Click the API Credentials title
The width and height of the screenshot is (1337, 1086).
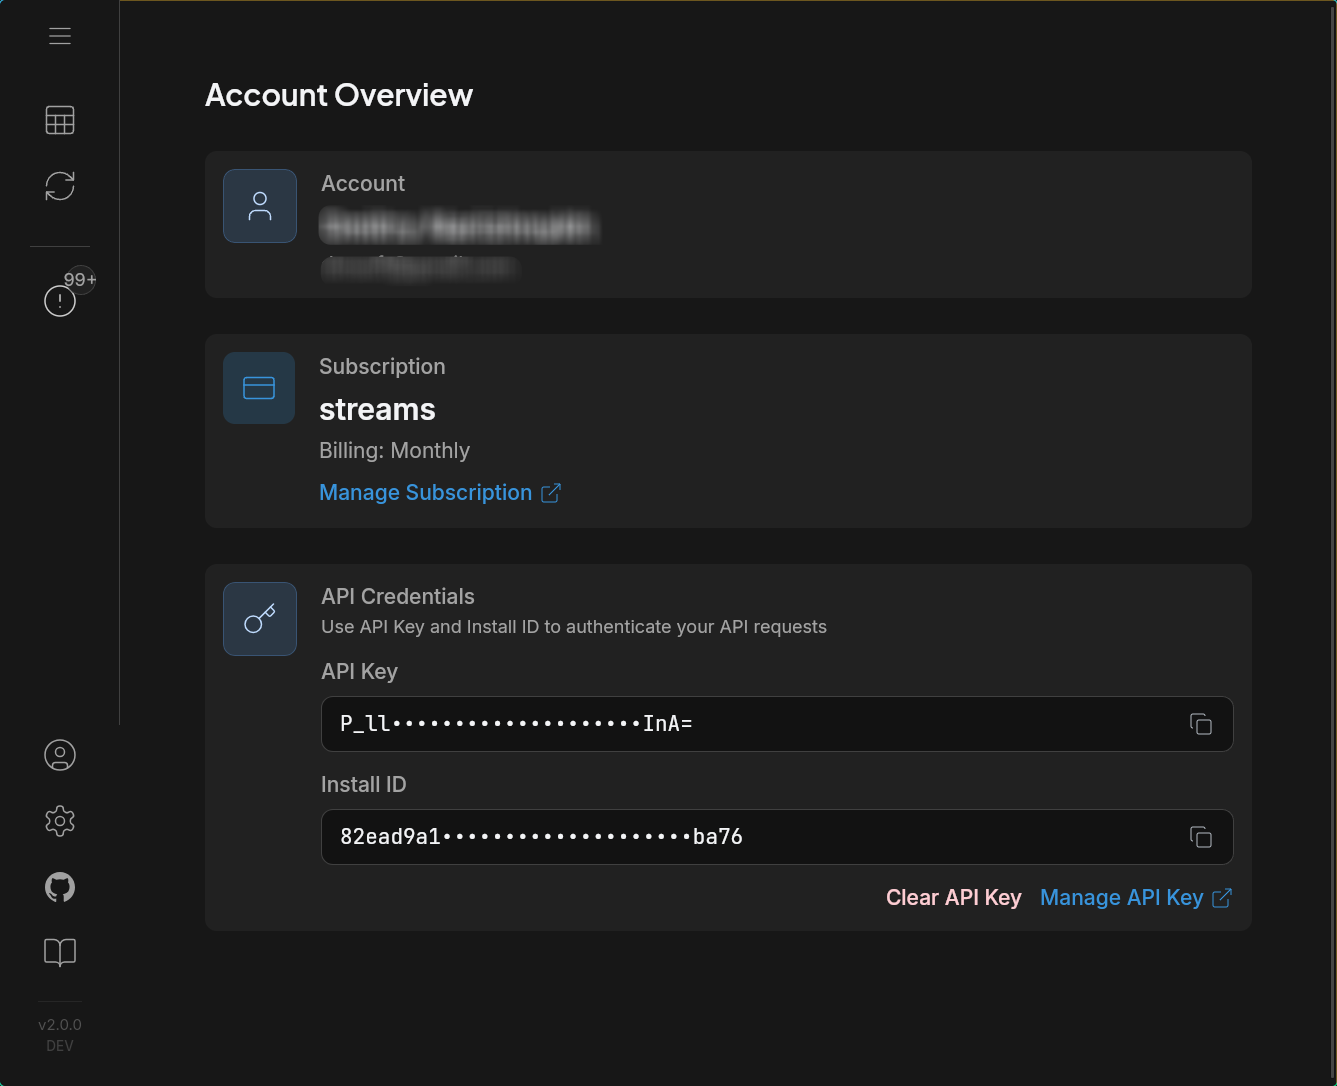tap(398, 597)
